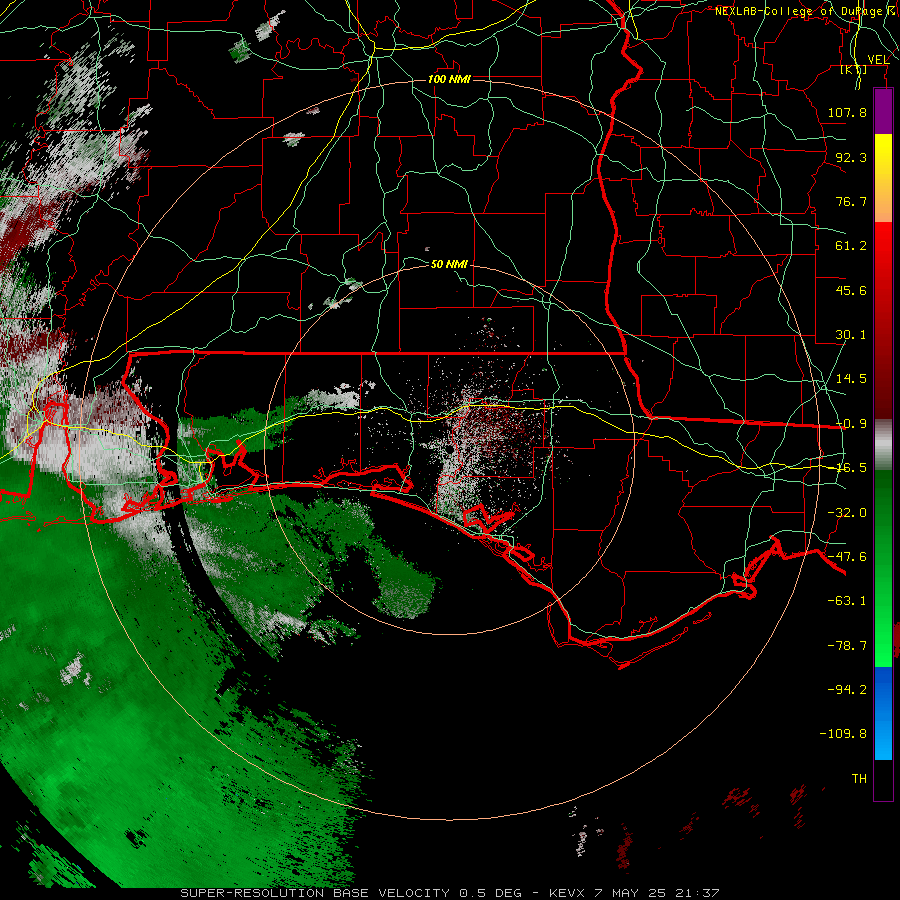900x900 pixels.
Task: Click the VEL legend title
Action: tap(878, 60)
